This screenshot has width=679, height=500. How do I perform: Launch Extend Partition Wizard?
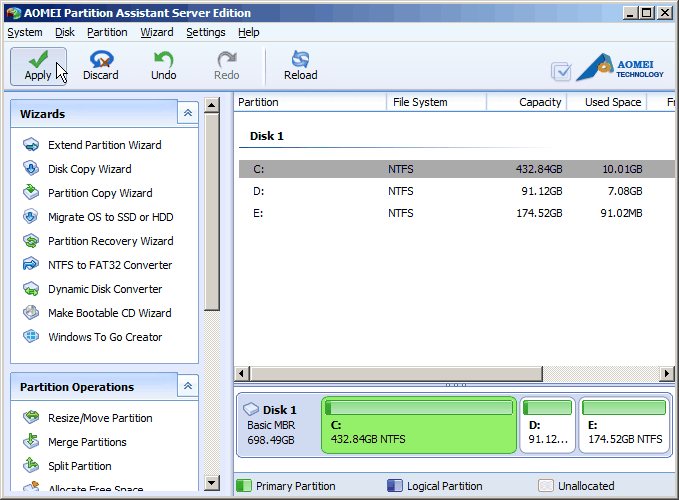(105, 145)
